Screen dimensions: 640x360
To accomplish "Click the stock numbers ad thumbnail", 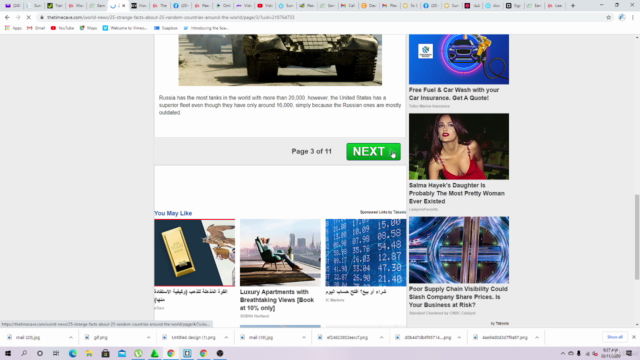I will pos(366,252).
